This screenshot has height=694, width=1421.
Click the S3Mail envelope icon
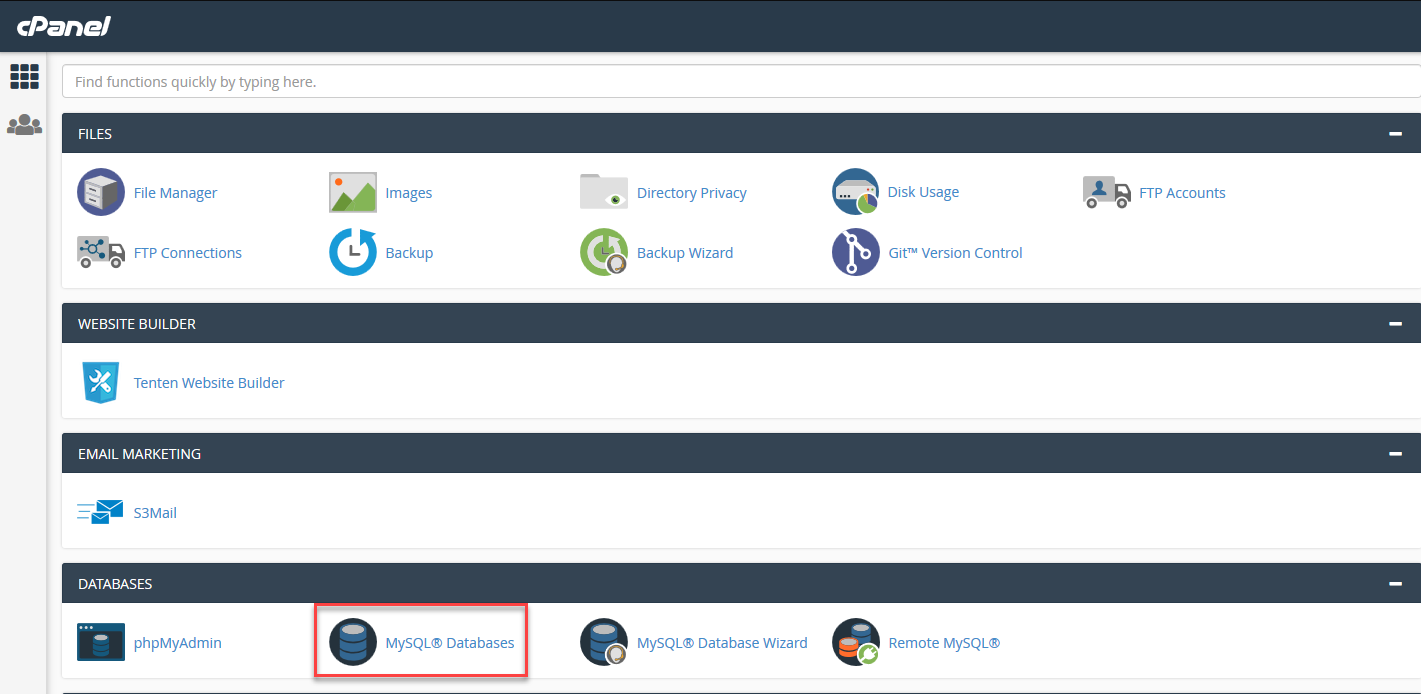coord(101,512)
